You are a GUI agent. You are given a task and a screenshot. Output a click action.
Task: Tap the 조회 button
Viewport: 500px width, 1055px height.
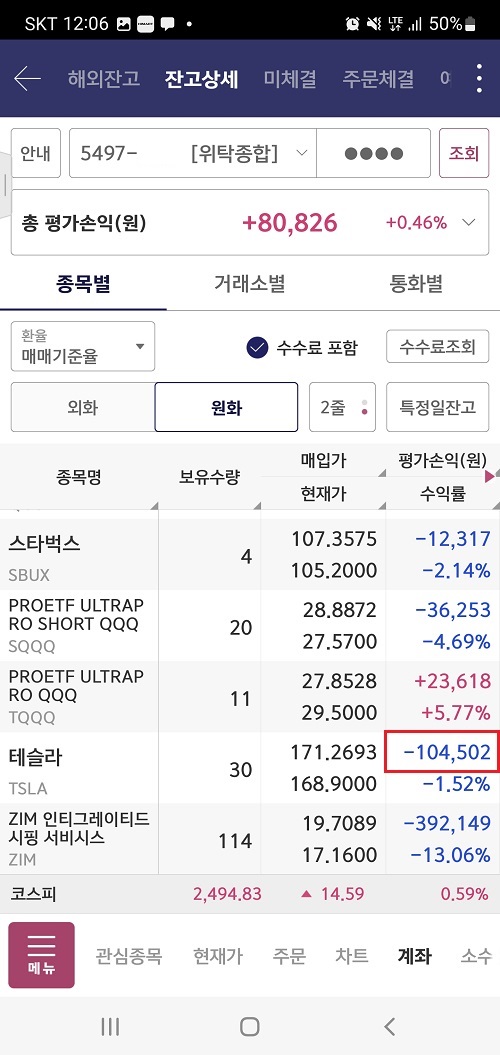464,153
